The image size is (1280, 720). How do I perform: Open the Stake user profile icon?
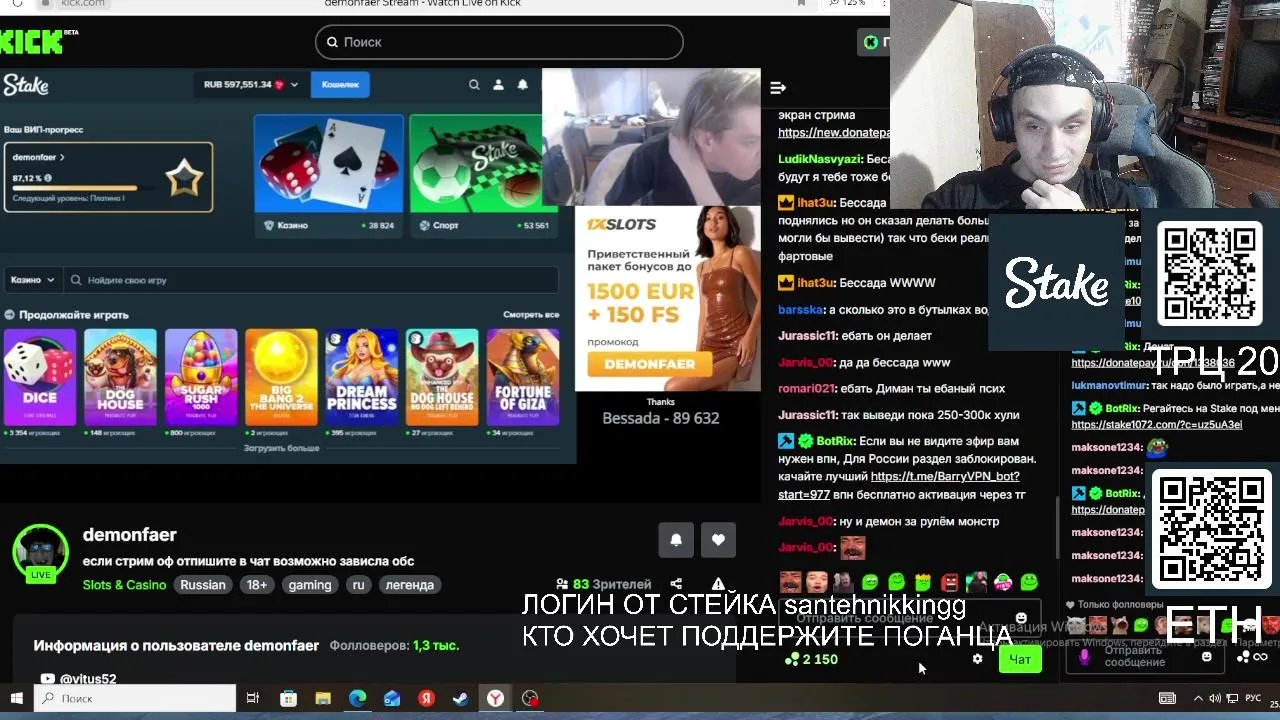tap(498, 85)
